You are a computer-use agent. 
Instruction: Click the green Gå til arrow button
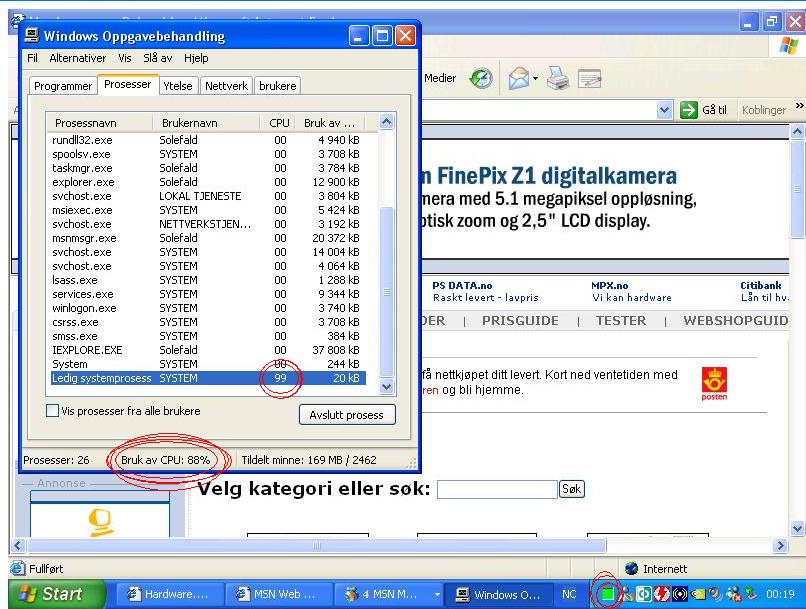[x=688, y=109]
